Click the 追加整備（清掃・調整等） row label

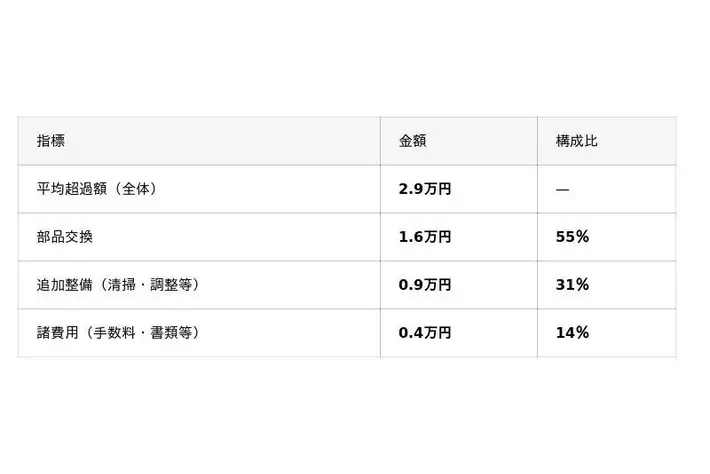pyautogui.click(x=119, y=285)
